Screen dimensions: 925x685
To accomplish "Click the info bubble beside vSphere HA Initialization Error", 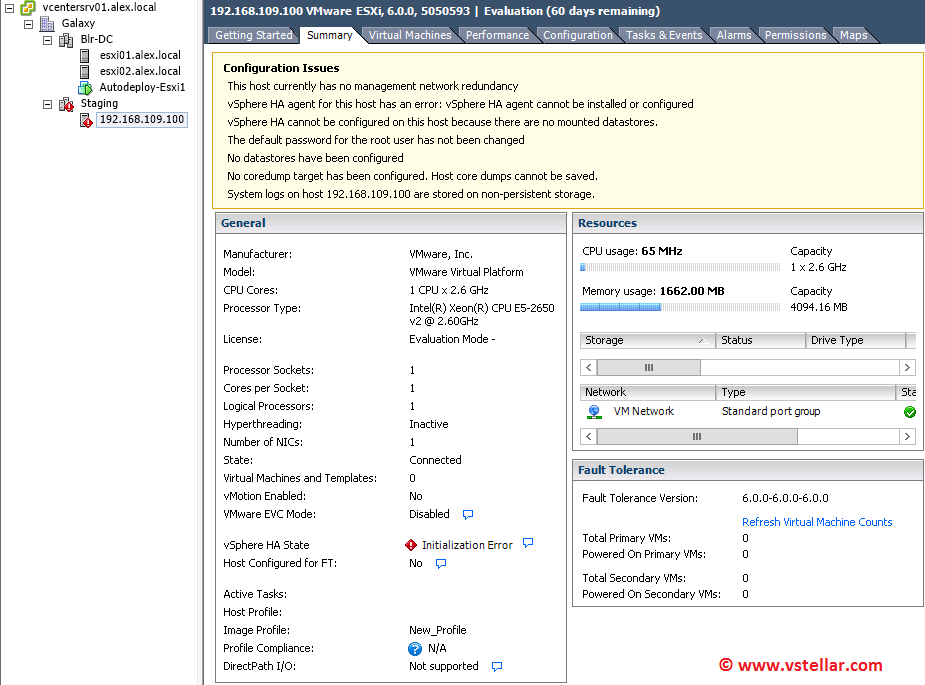I will coord(528,544).
